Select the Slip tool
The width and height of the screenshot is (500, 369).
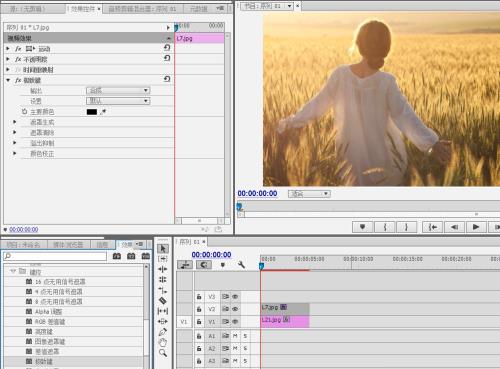pos(163,311)
